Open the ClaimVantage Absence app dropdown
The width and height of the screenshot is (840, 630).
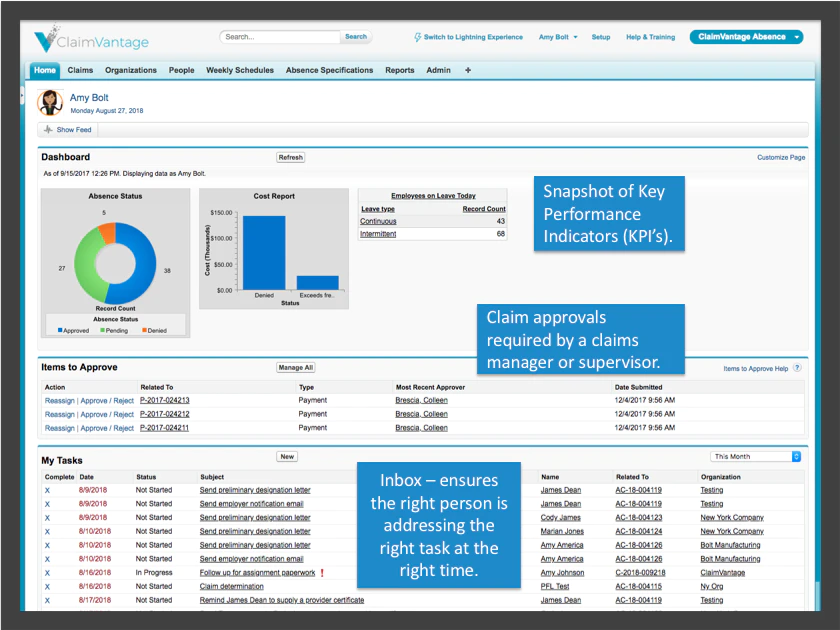(797, 37)
